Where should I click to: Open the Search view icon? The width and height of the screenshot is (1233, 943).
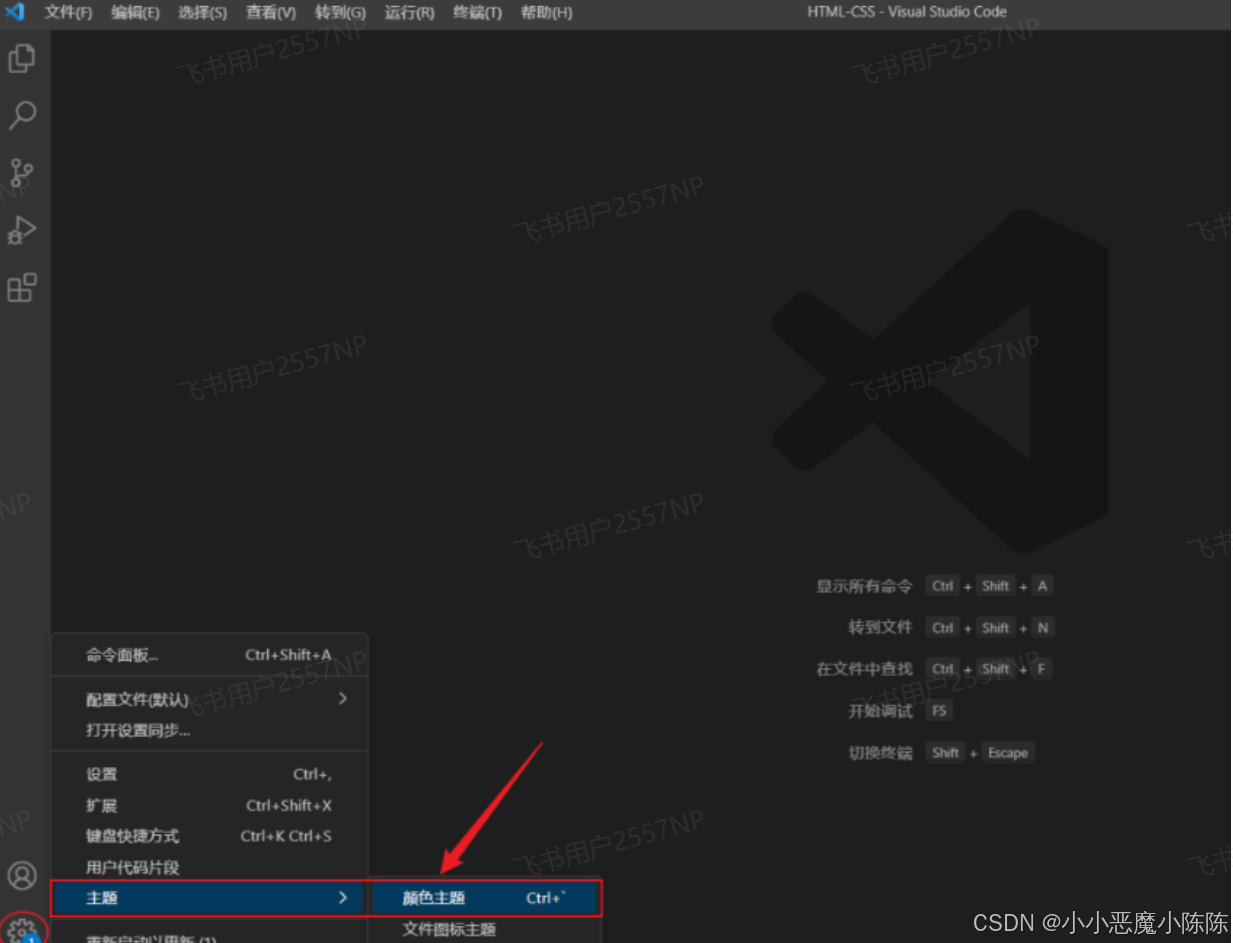22,115
